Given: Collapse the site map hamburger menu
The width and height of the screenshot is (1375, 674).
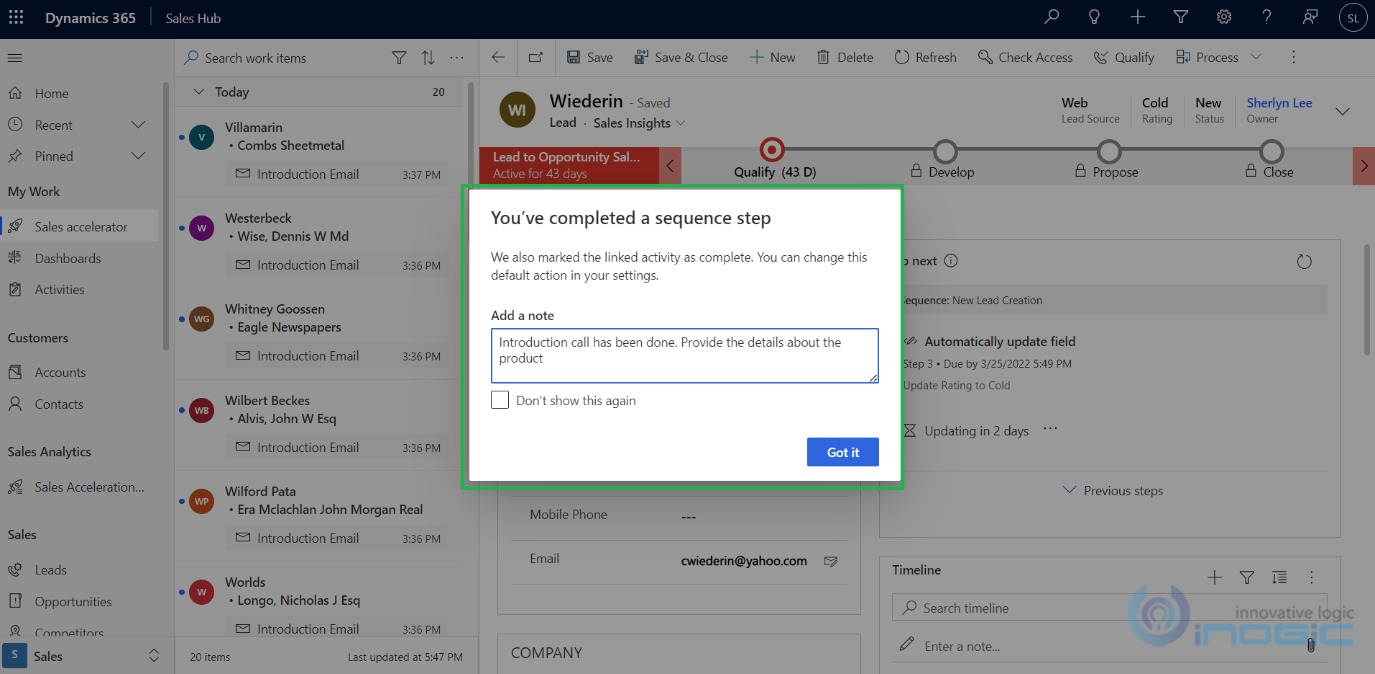Looking at the screenshot, I should (x=15, y=58).
